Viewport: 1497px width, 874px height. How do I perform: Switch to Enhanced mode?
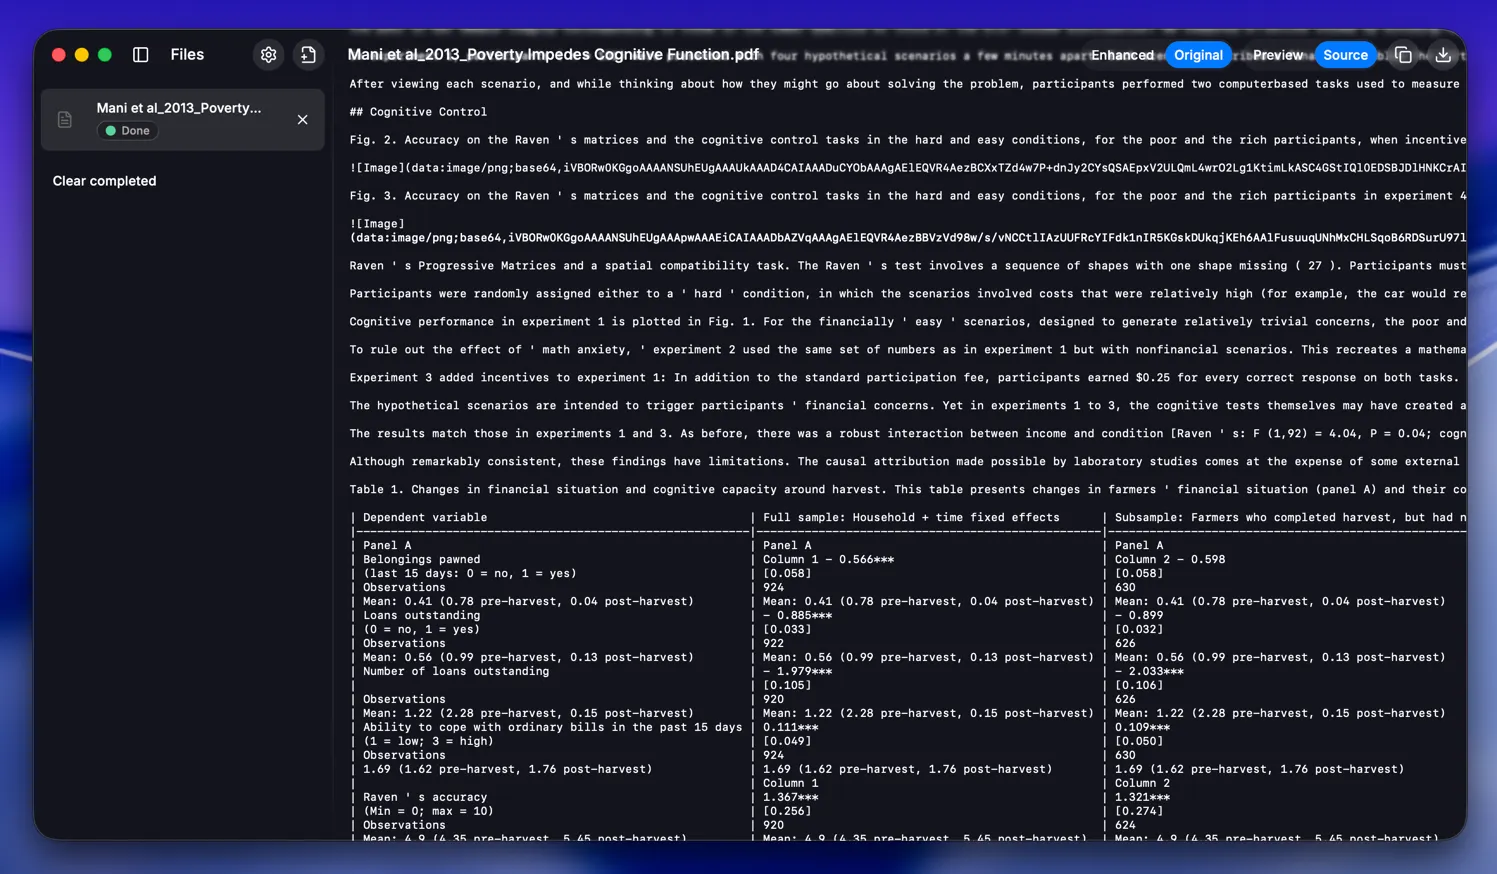tap(1122, 55)
